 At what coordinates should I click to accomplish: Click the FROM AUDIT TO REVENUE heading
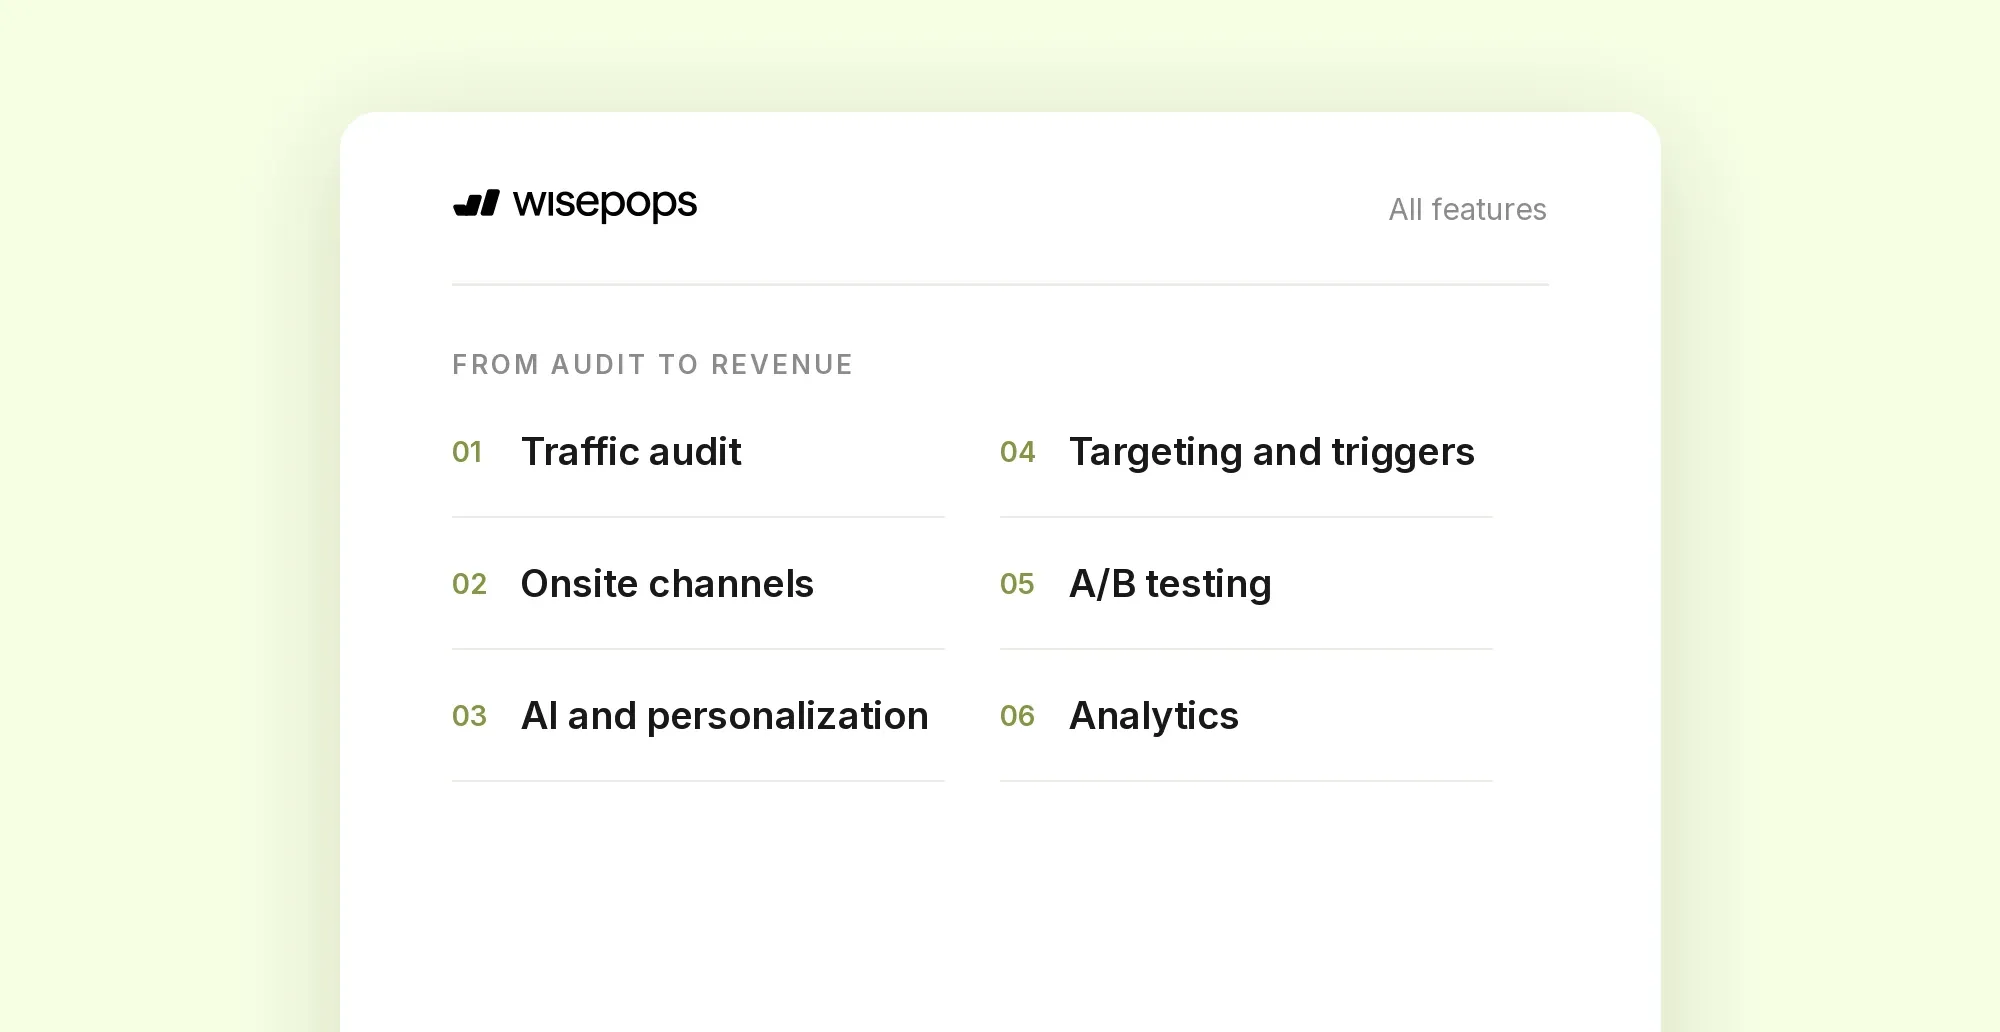coord(653,364)
